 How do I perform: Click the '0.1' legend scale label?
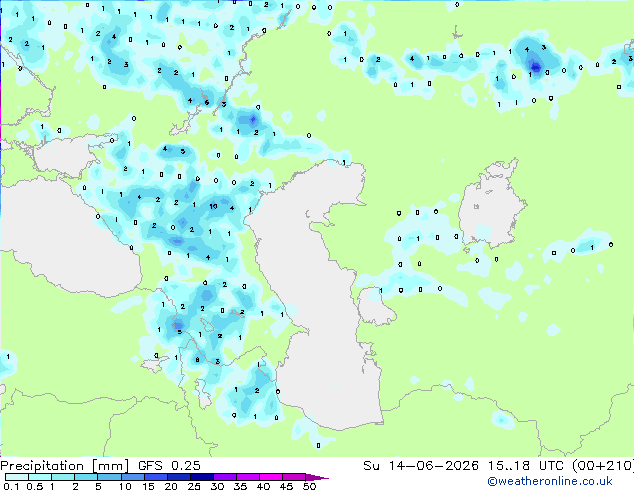point(11,486)
